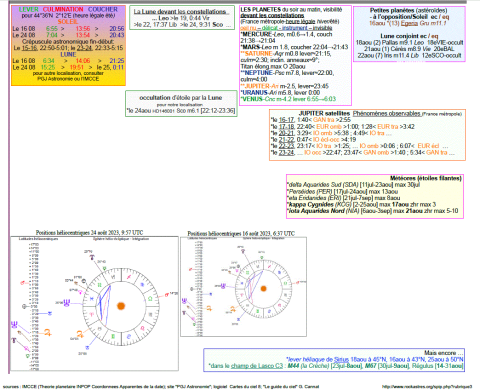The image size is (480, 390).
Task: Click the red Mars symbol right of 24 août wheel
Action: pyautogui.click(x=166, y=295)
